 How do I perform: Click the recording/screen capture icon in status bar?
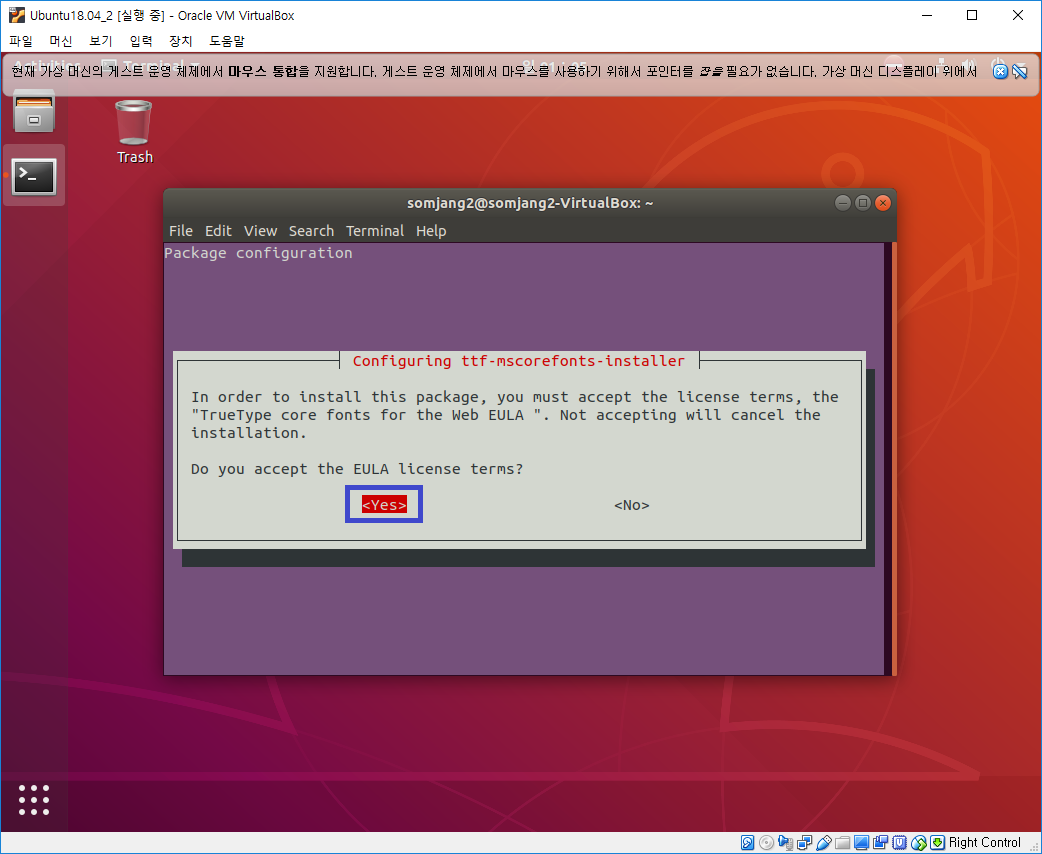881,843
